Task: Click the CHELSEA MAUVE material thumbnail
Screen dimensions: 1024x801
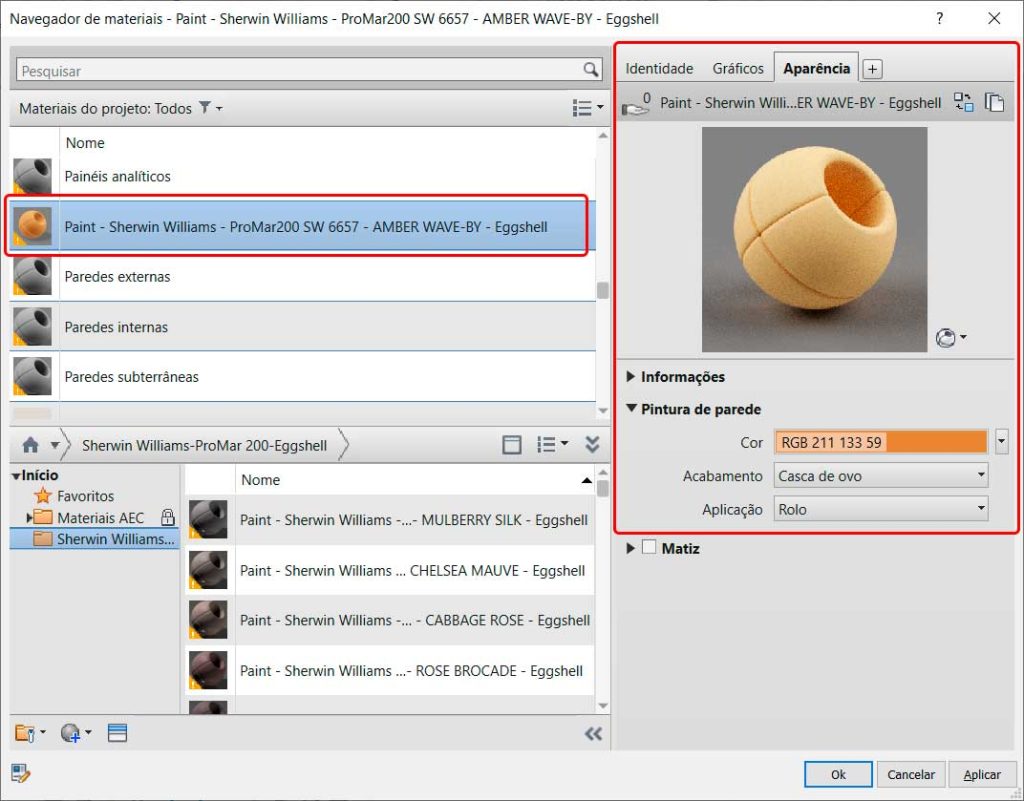Action: tap(208, 570)
